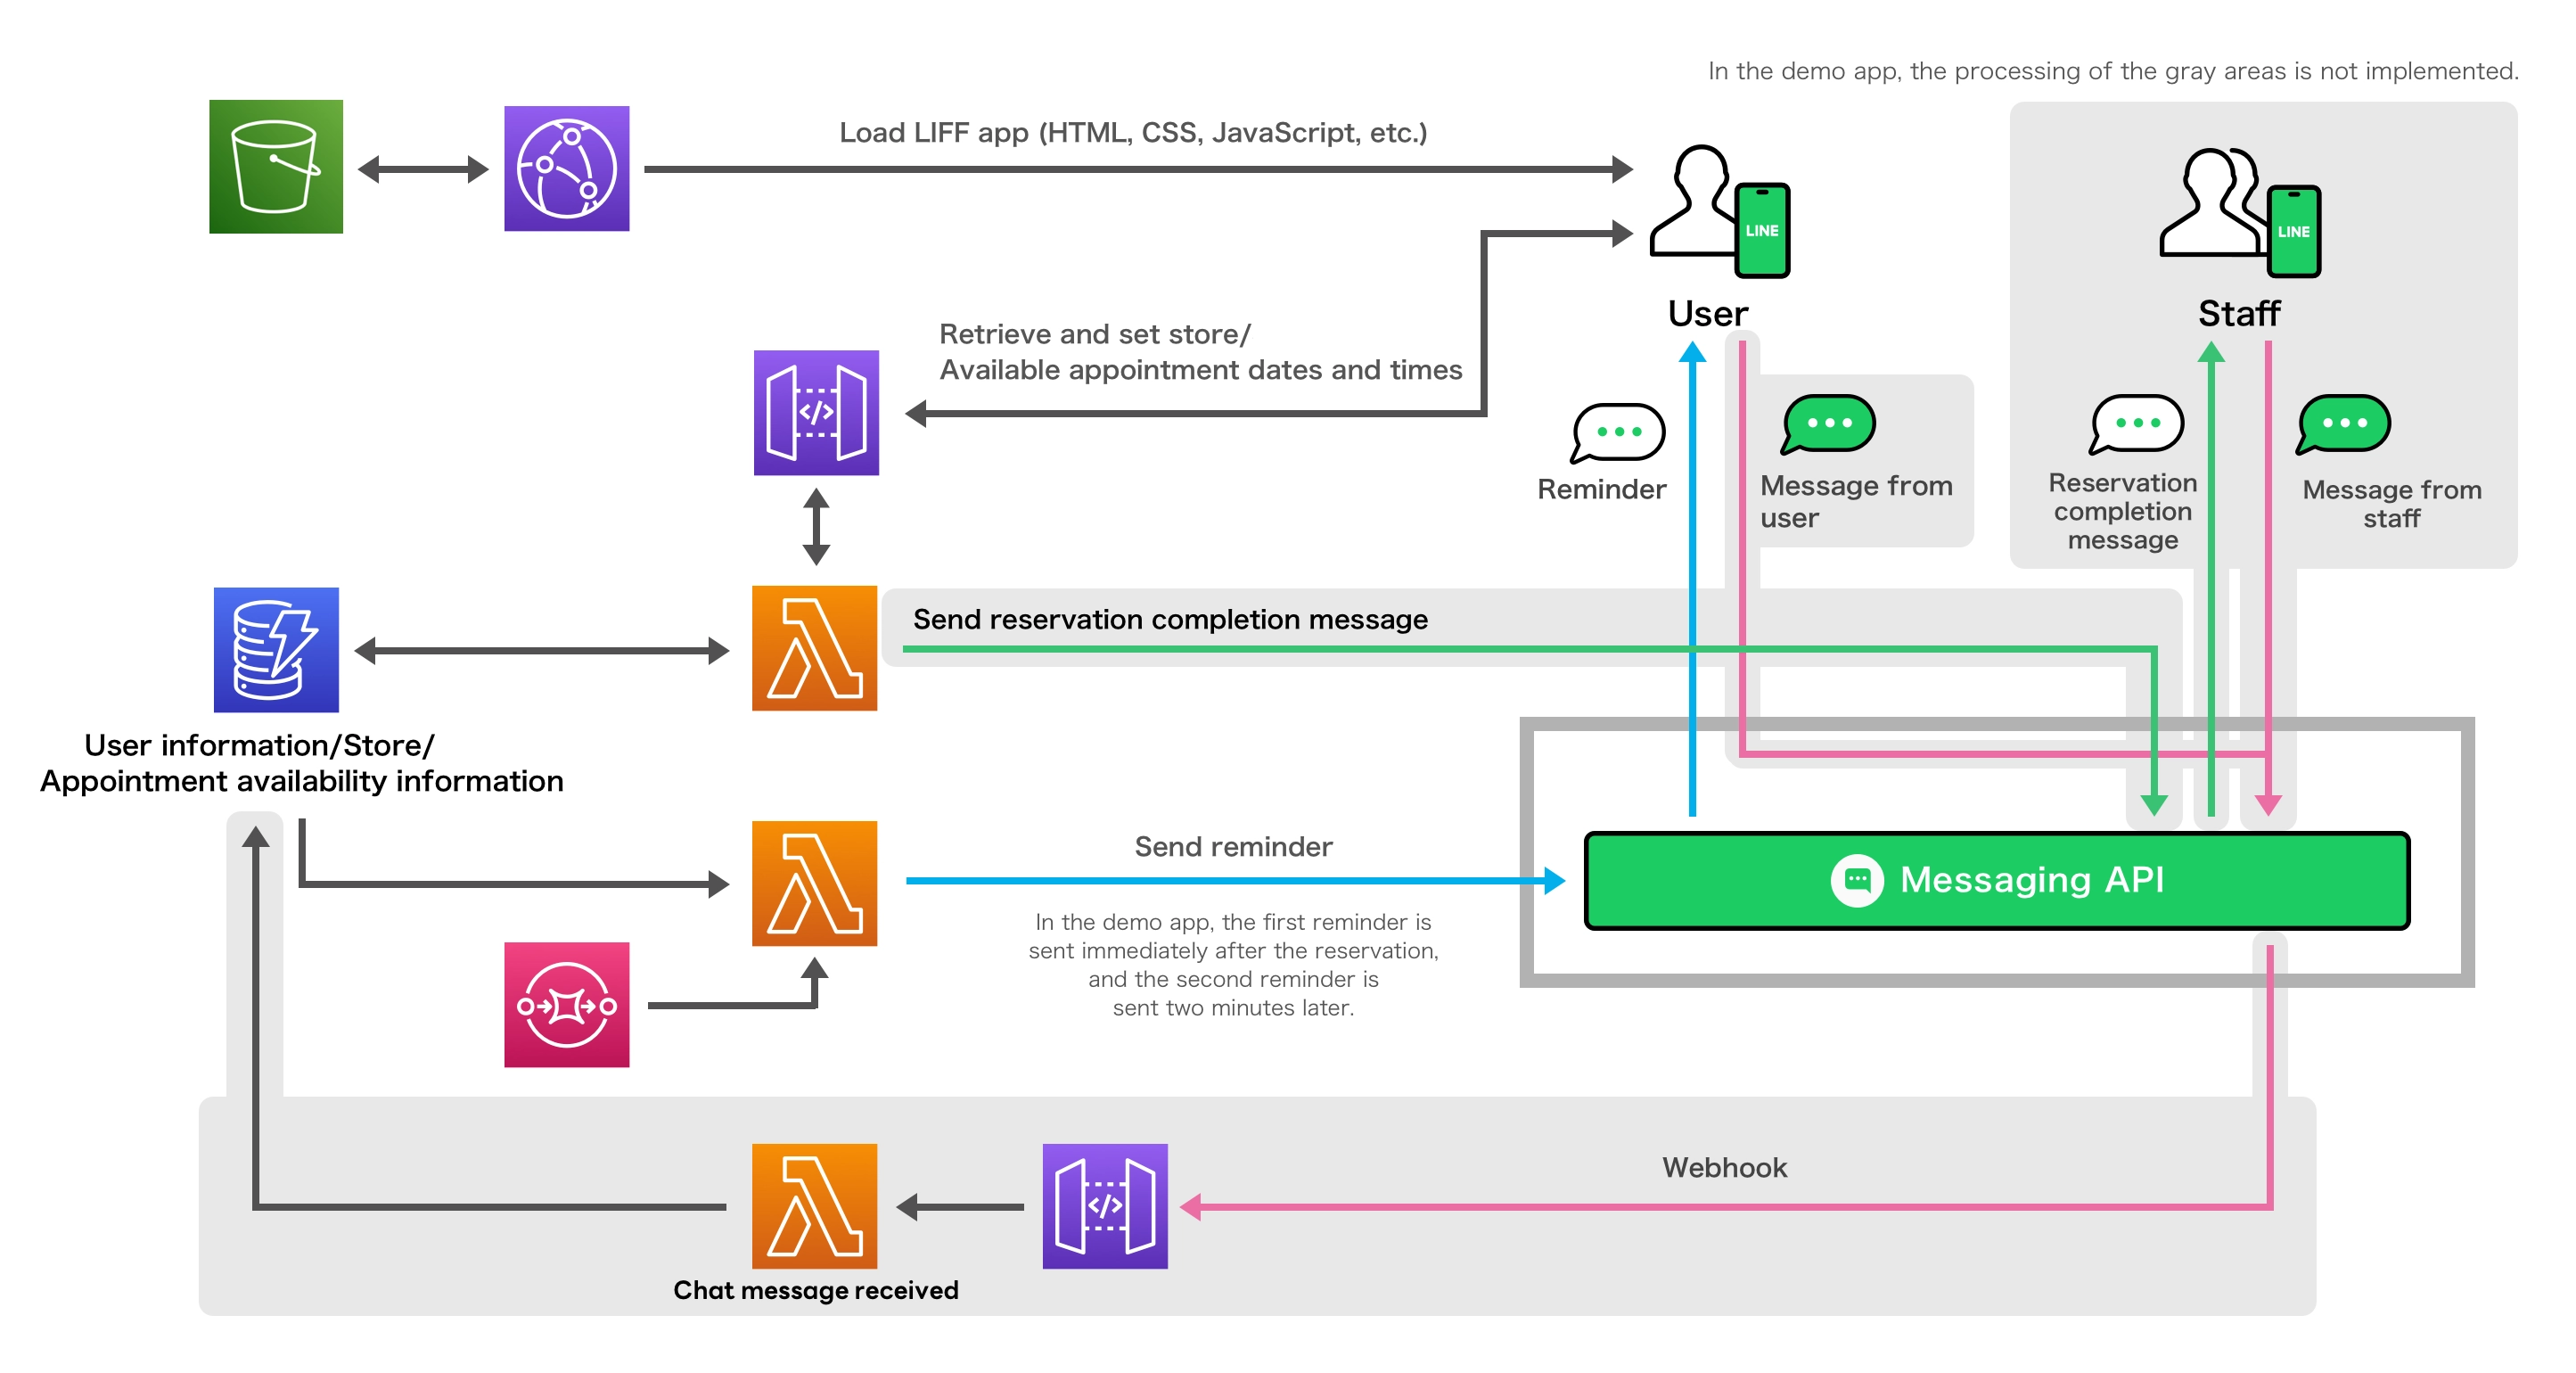Select the purple CloudFront globe icon
This screenshot has width=2576, height=1373.
point(566,169)
